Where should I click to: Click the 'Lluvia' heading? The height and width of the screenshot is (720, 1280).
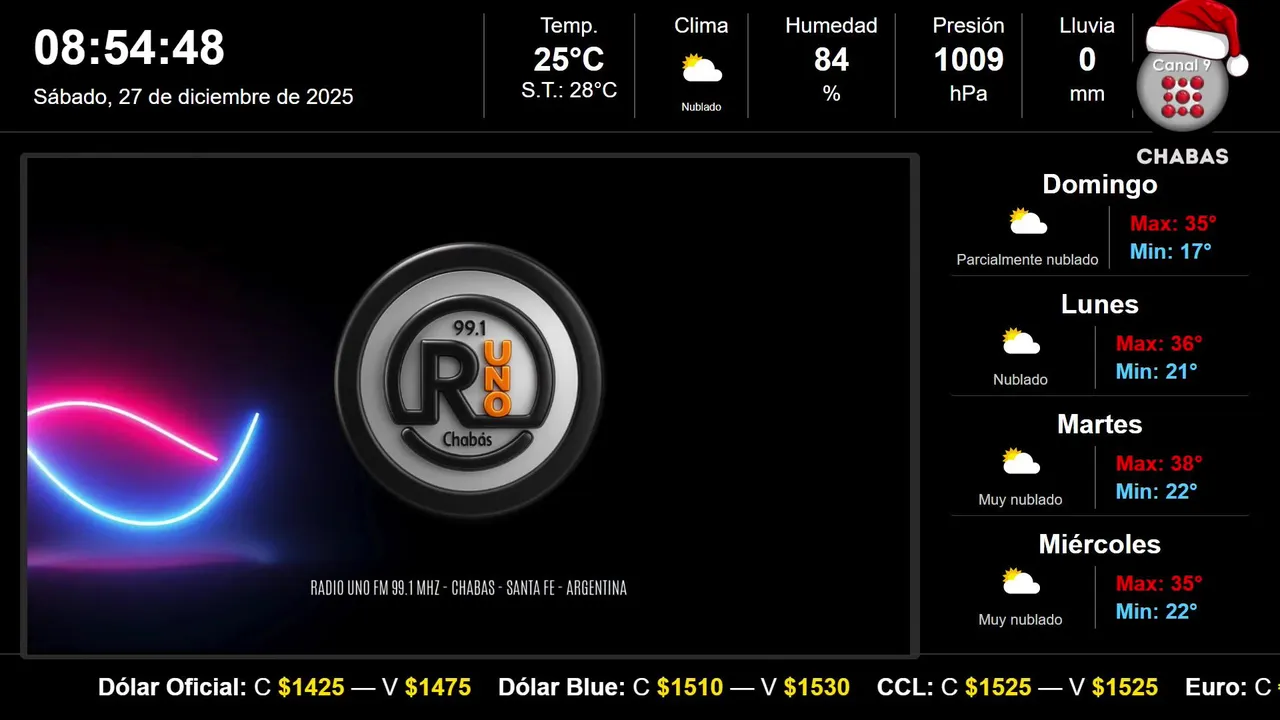click(1087, 26)
